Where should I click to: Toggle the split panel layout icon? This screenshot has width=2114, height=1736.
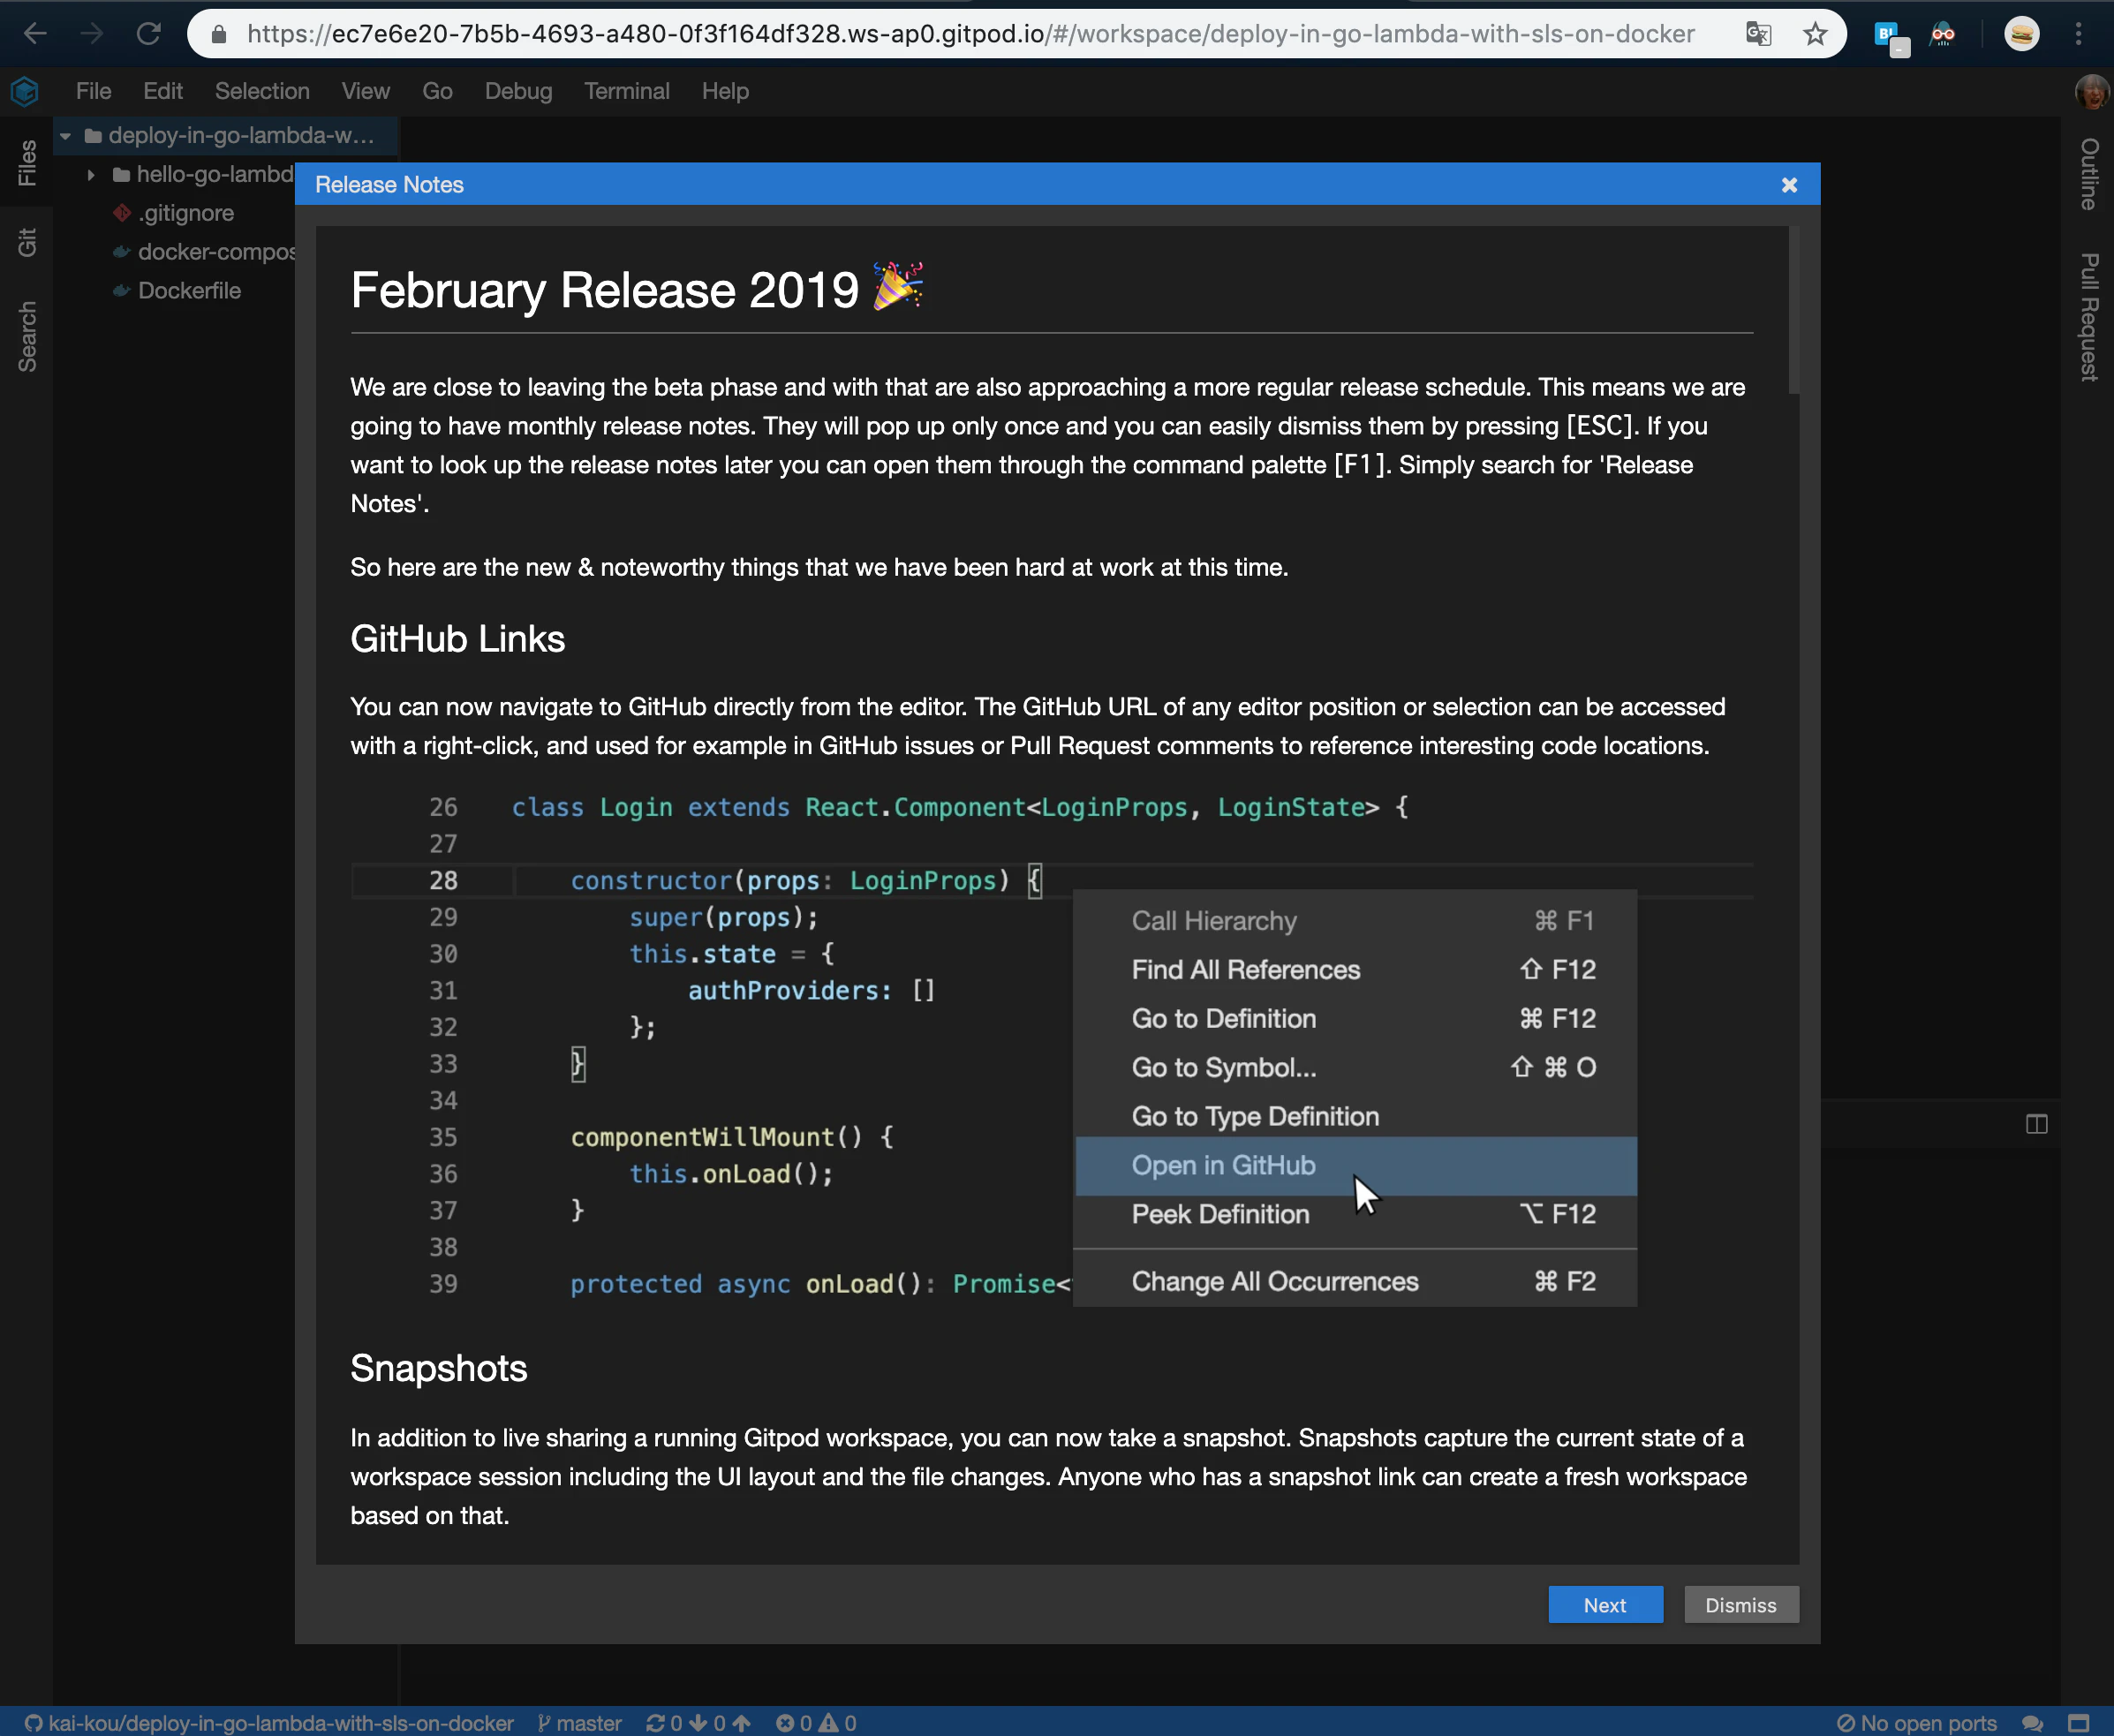click(x=2037, y=1124)
